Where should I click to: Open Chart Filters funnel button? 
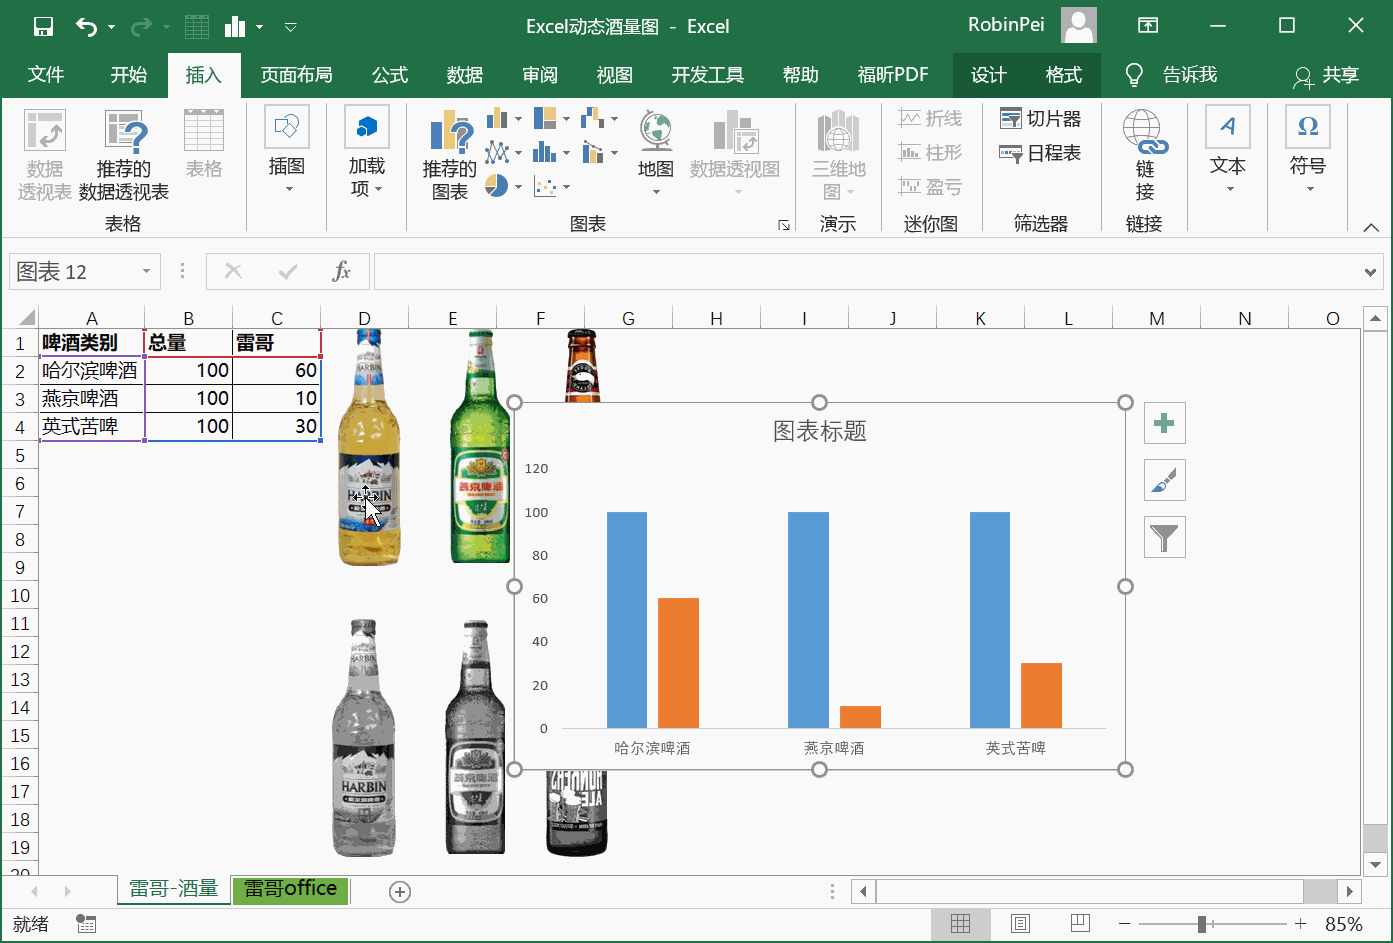(1164, 538)
